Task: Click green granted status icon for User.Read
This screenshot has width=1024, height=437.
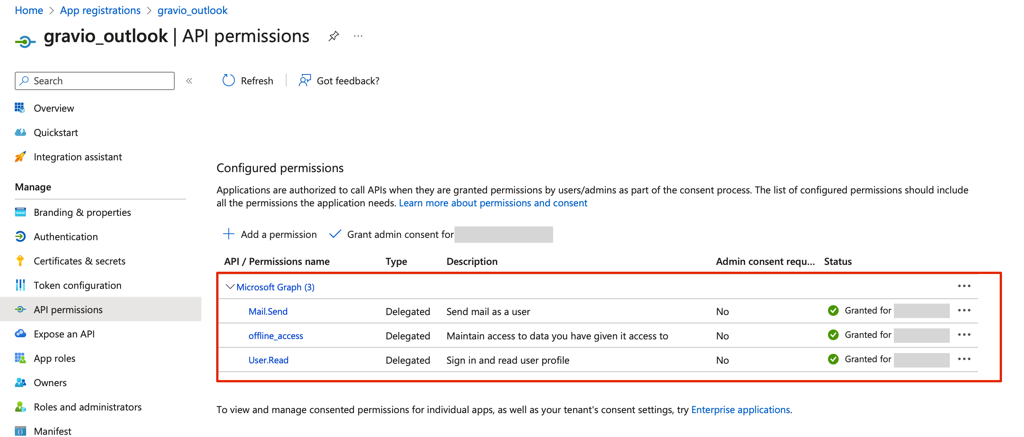Action: coord(833,359)
